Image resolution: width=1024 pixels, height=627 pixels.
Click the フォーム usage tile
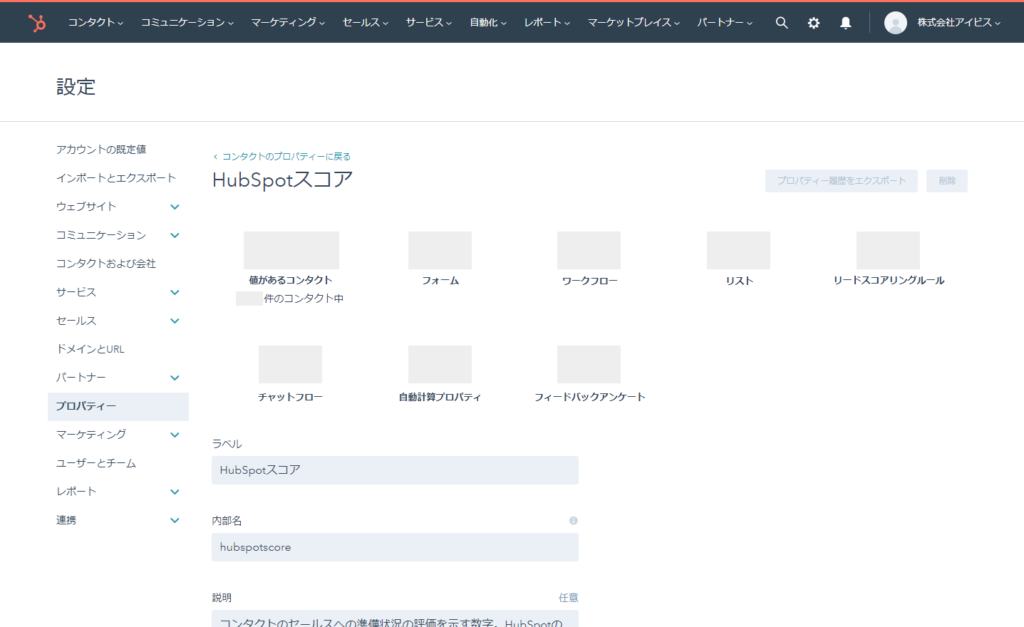coord(440,259)
